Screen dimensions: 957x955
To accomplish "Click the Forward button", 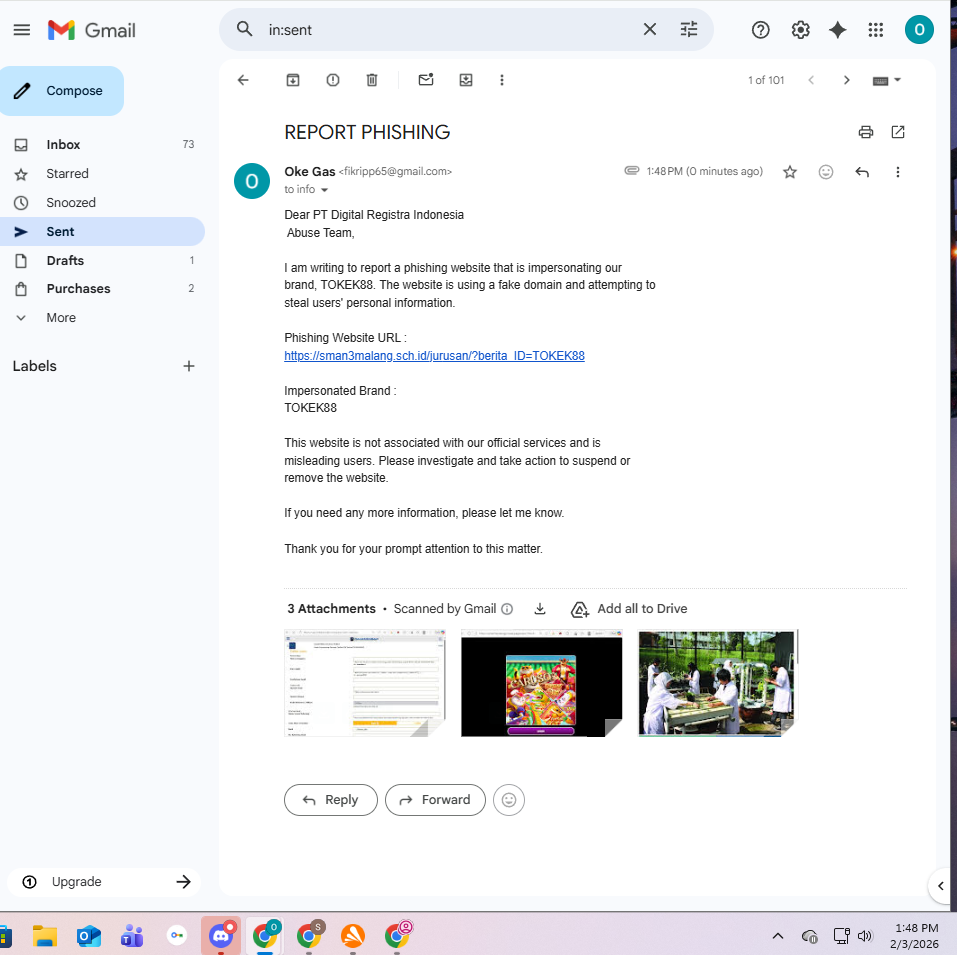I will pos(435,800).
